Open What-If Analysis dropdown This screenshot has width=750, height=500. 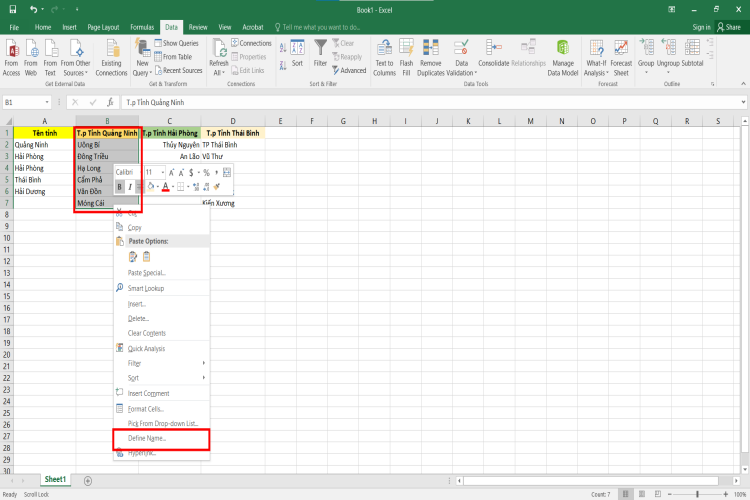(596, 57)
